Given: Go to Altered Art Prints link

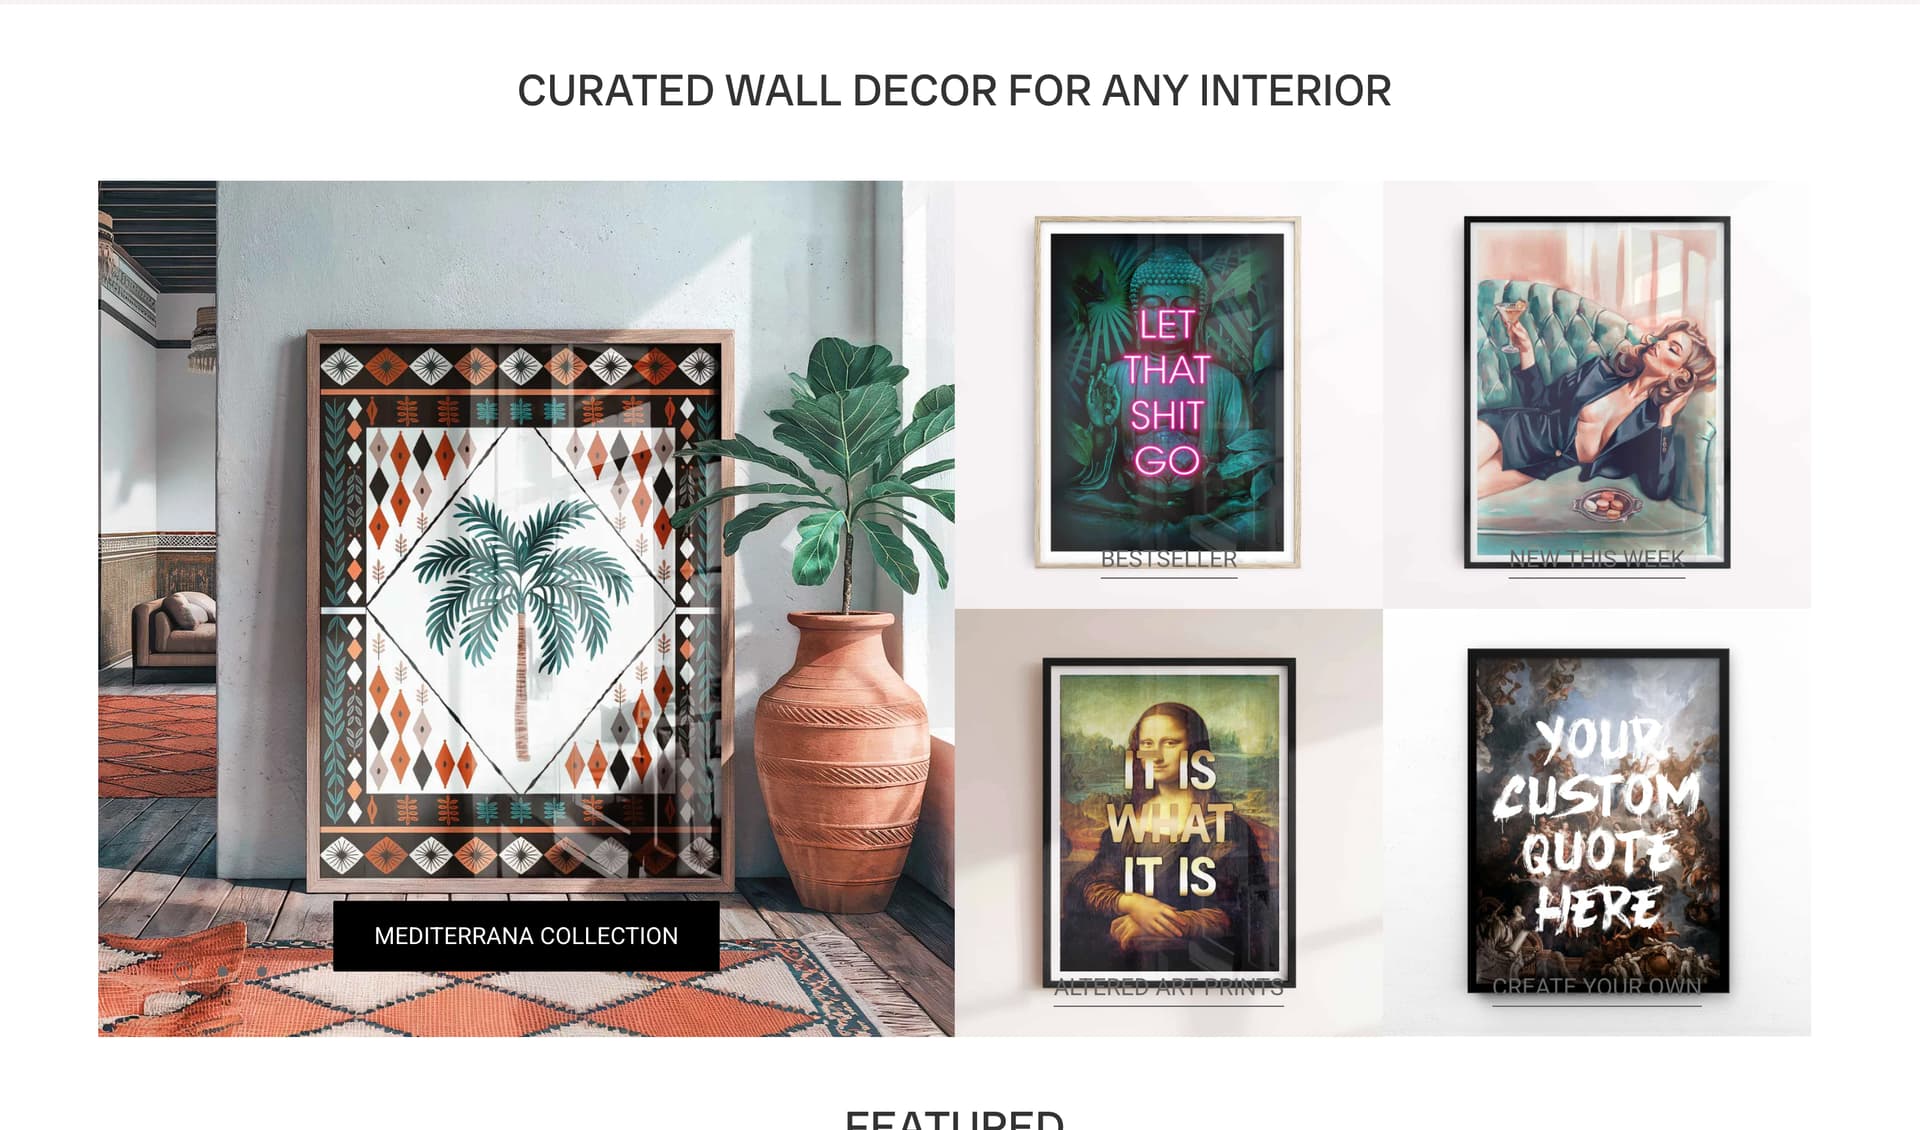Looking at the screenshot, I should coord(1169,988).
